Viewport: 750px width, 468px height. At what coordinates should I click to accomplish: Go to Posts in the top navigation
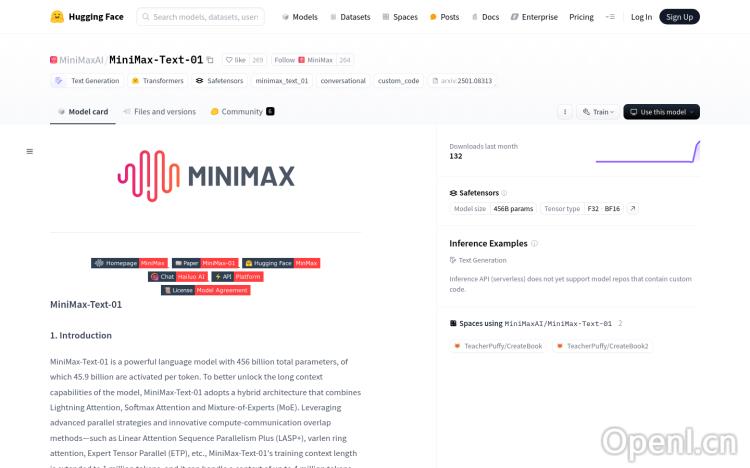click(444, 17)
